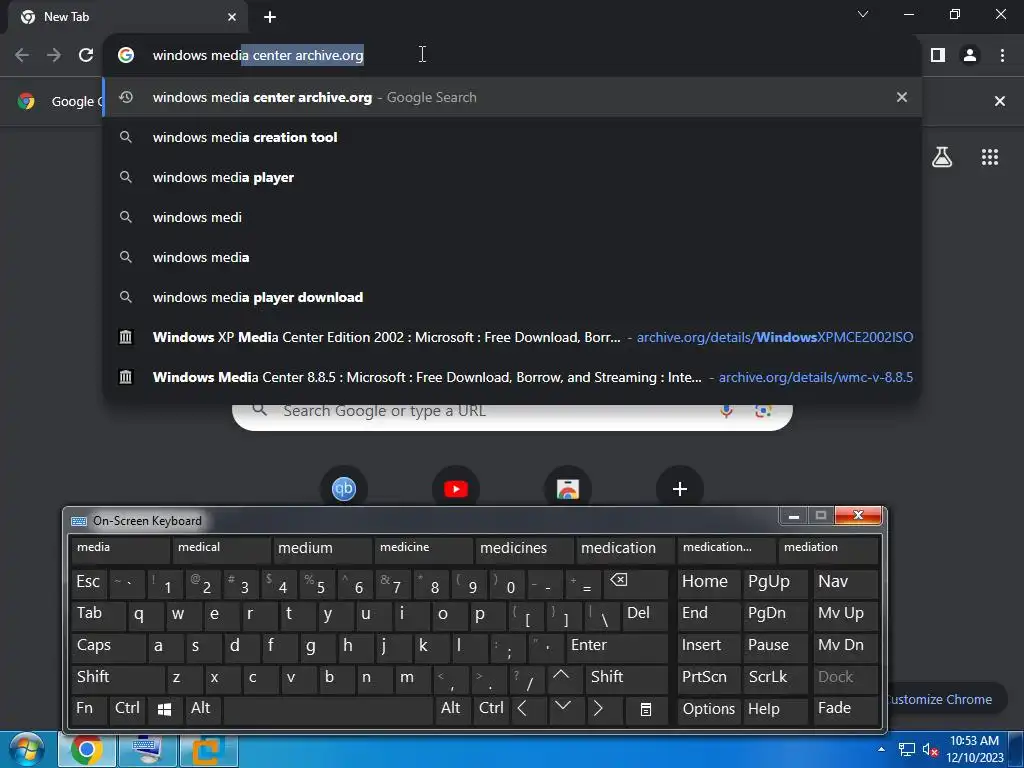The width and height of the screenshot is (1024, 768).
Task: Open the Windows Start button
Action: pos(27,750)
